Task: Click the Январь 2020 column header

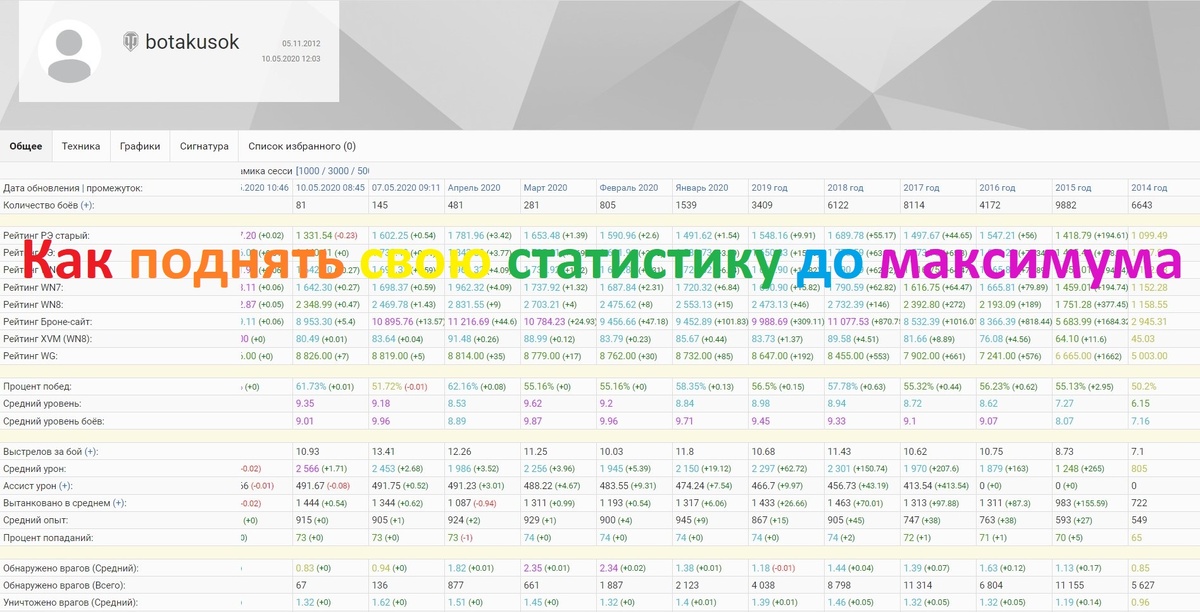Action: 704,188
